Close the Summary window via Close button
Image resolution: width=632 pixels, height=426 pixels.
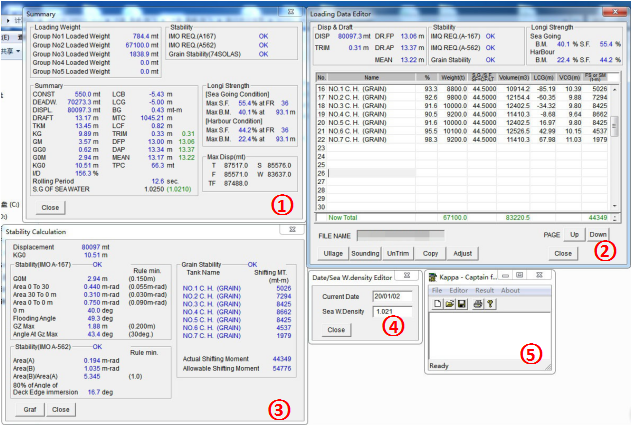(50, 208)
